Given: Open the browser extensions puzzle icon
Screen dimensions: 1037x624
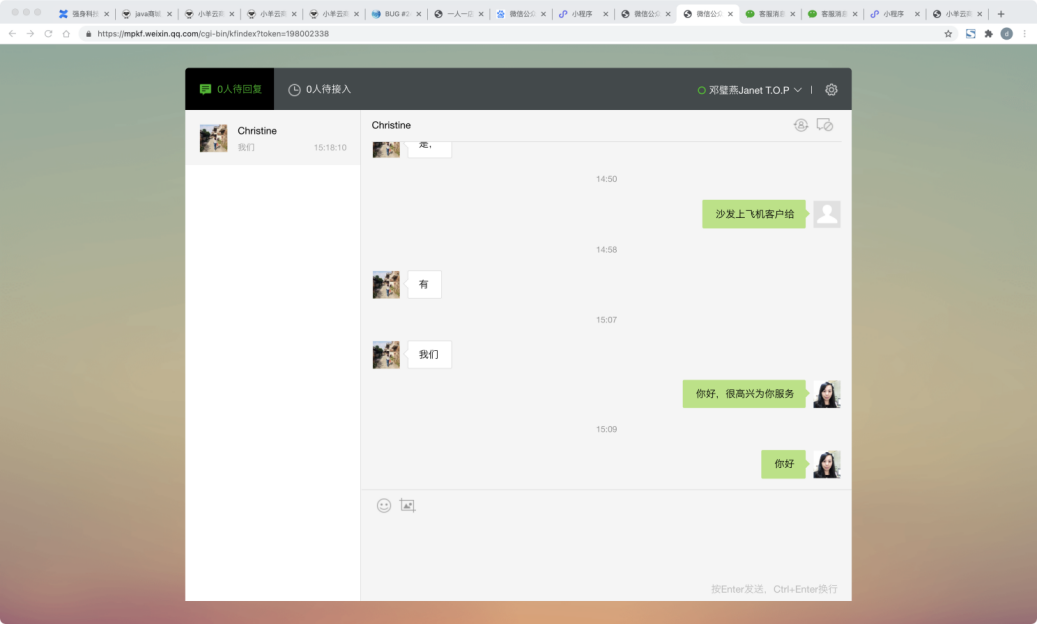Looking at the screenshot, I should pyautogui.click(x=989, y=33).
